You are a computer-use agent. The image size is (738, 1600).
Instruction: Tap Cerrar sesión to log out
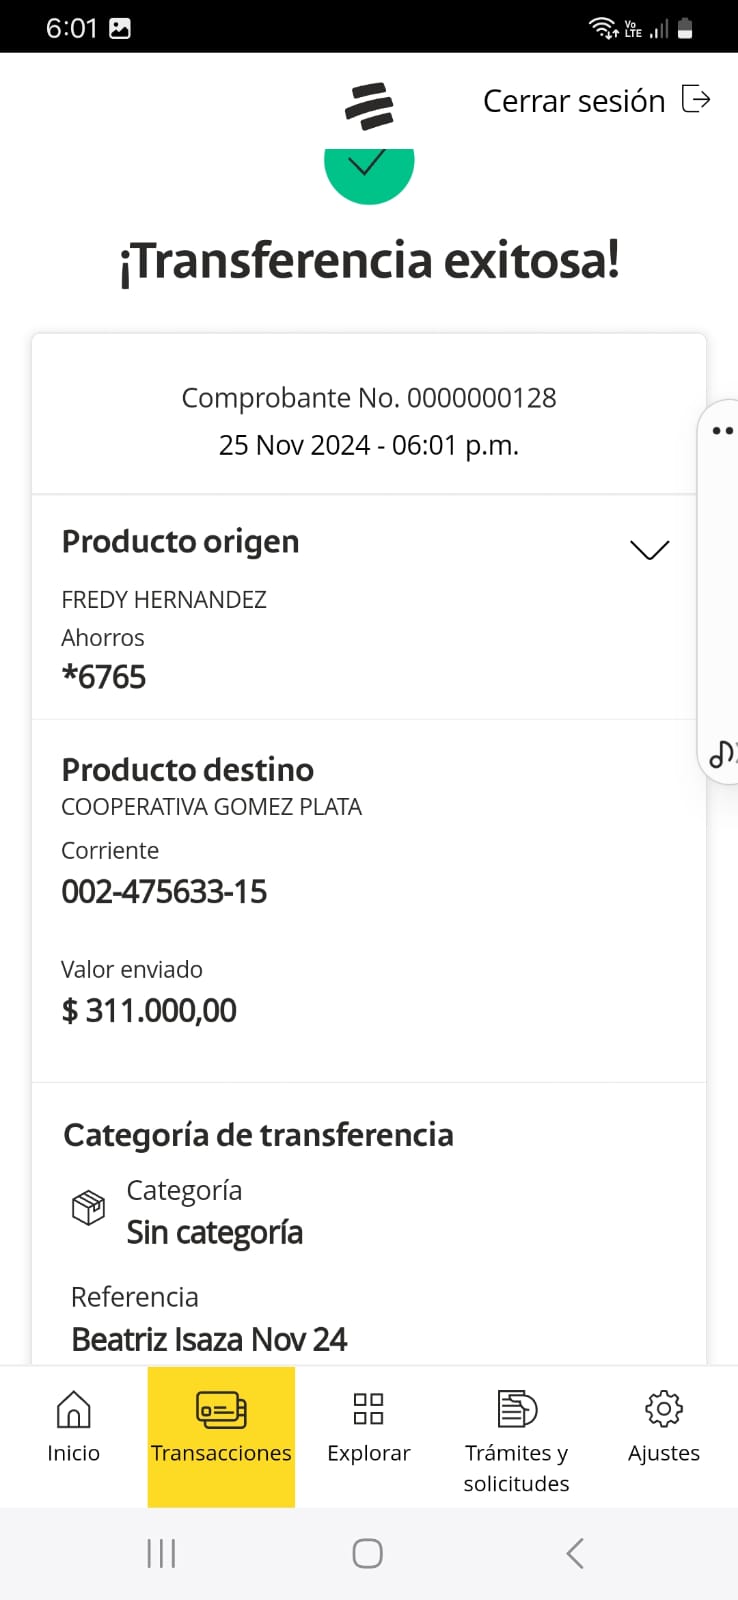coord(574,101)
